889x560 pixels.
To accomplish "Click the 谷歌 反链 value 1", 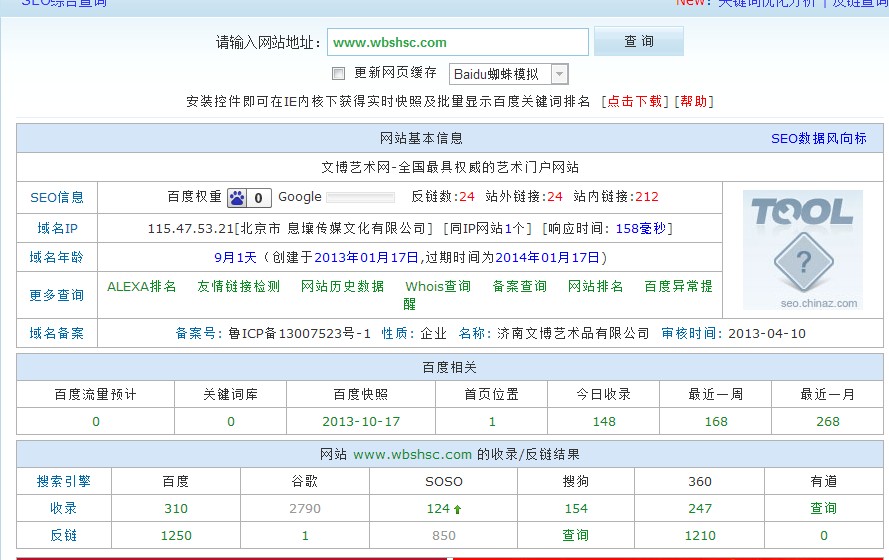I will 305,536.
